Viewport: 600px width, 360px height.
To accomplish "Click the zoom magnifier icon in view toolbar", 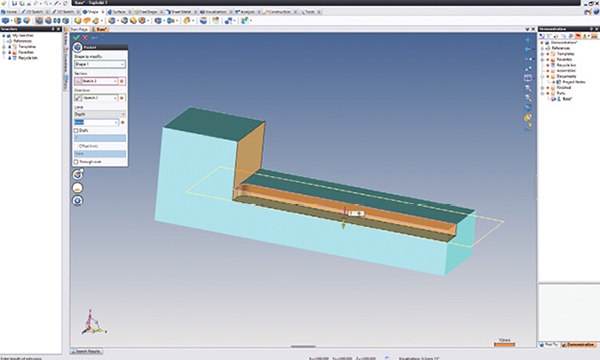I will (x=528, y=88).
